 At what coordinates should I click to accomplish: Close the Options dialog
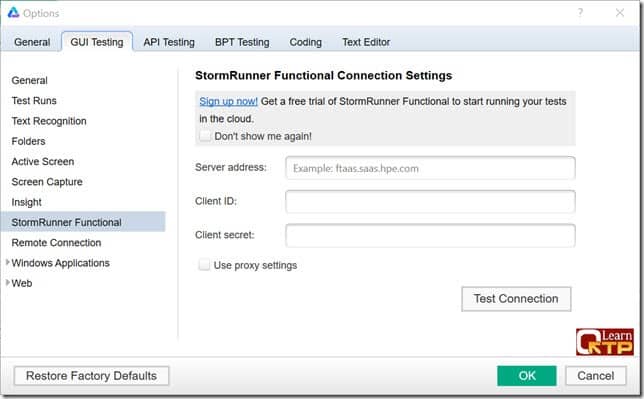tap(620, 13)
